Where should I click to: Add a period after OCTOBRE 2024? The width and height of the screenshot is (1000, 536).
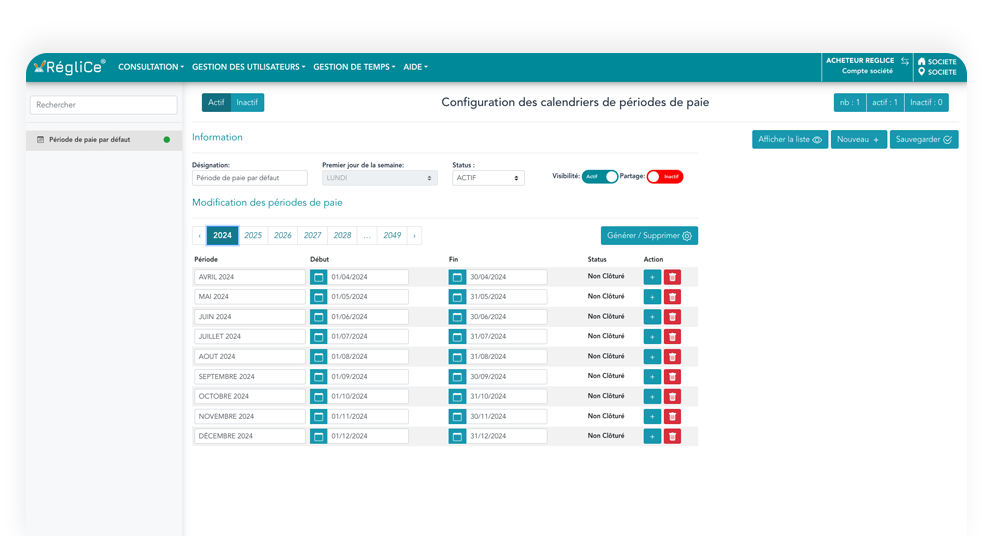click(652, 396)
